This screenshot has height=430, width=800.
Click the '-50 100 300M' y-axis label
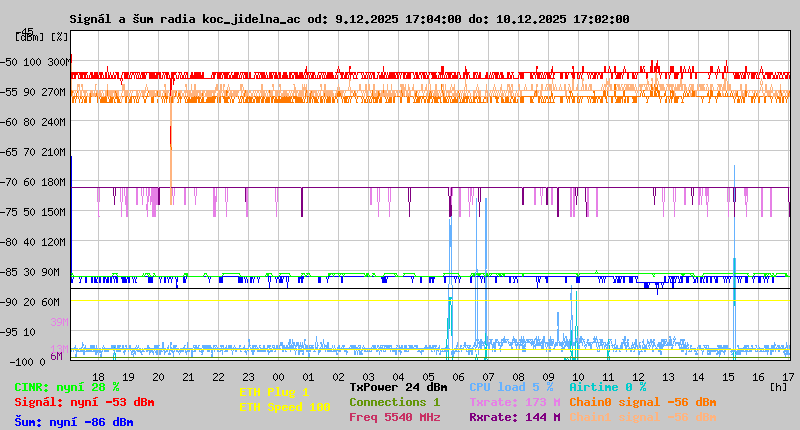pyautogui.click(x=35, y=62)
